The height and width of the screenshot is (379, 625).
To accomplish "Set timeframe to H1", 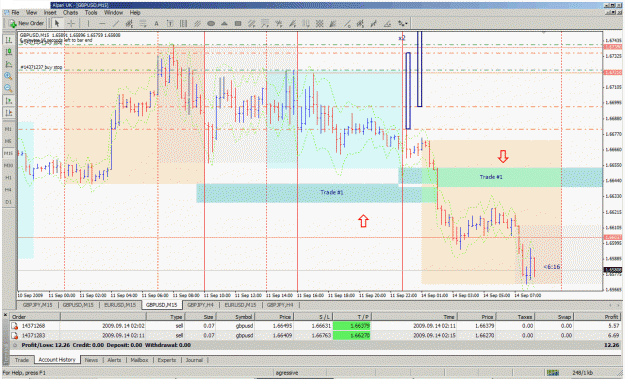I will [x=8, y=177].
